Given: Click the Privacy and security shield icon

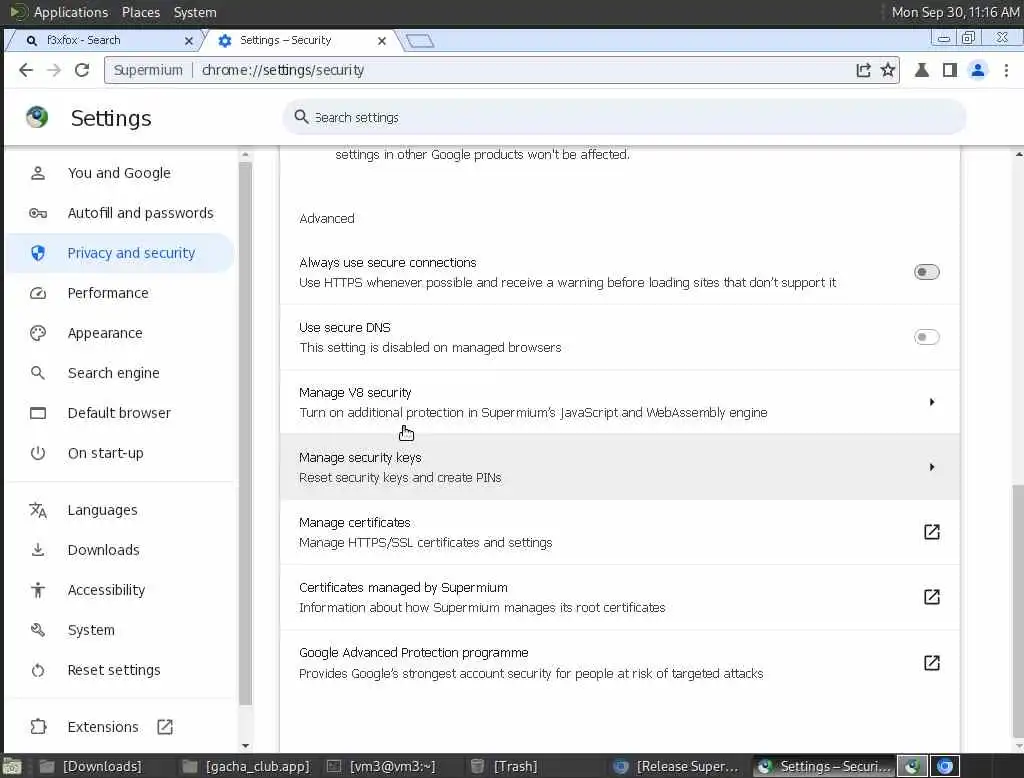Looking at the screenshot, I should (x=38, y=253).
